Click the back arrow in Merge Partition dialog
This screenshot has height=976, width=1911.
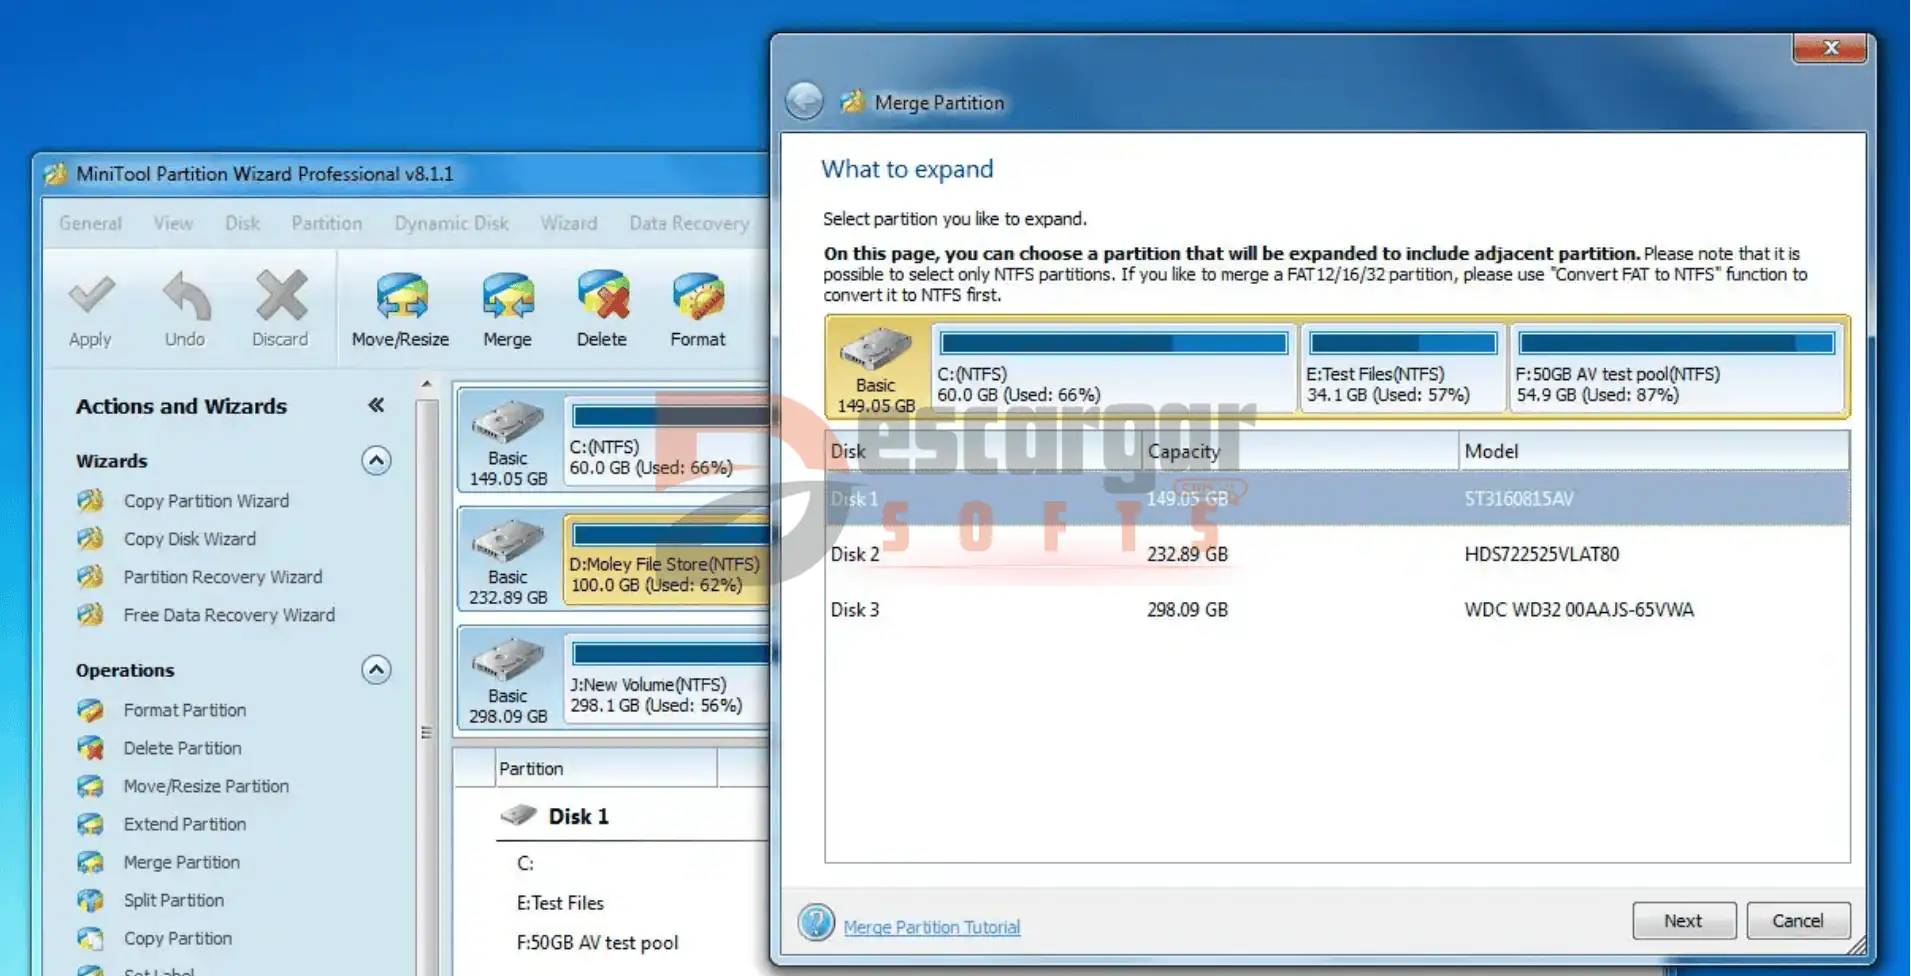coord(804,101)
